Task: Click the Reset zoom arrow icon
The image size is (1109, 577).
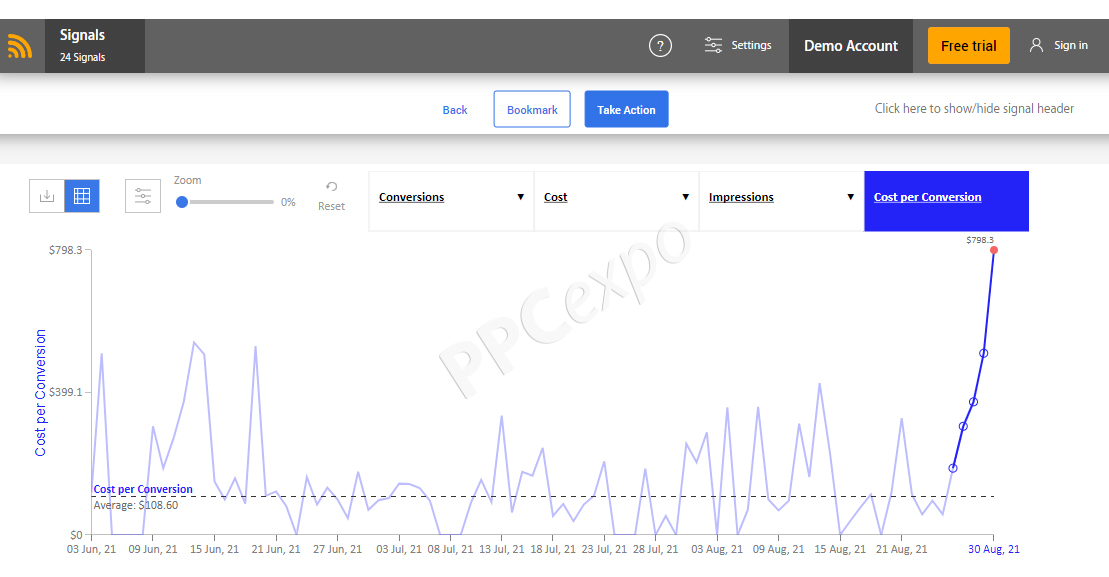Action: click(331, 187)
